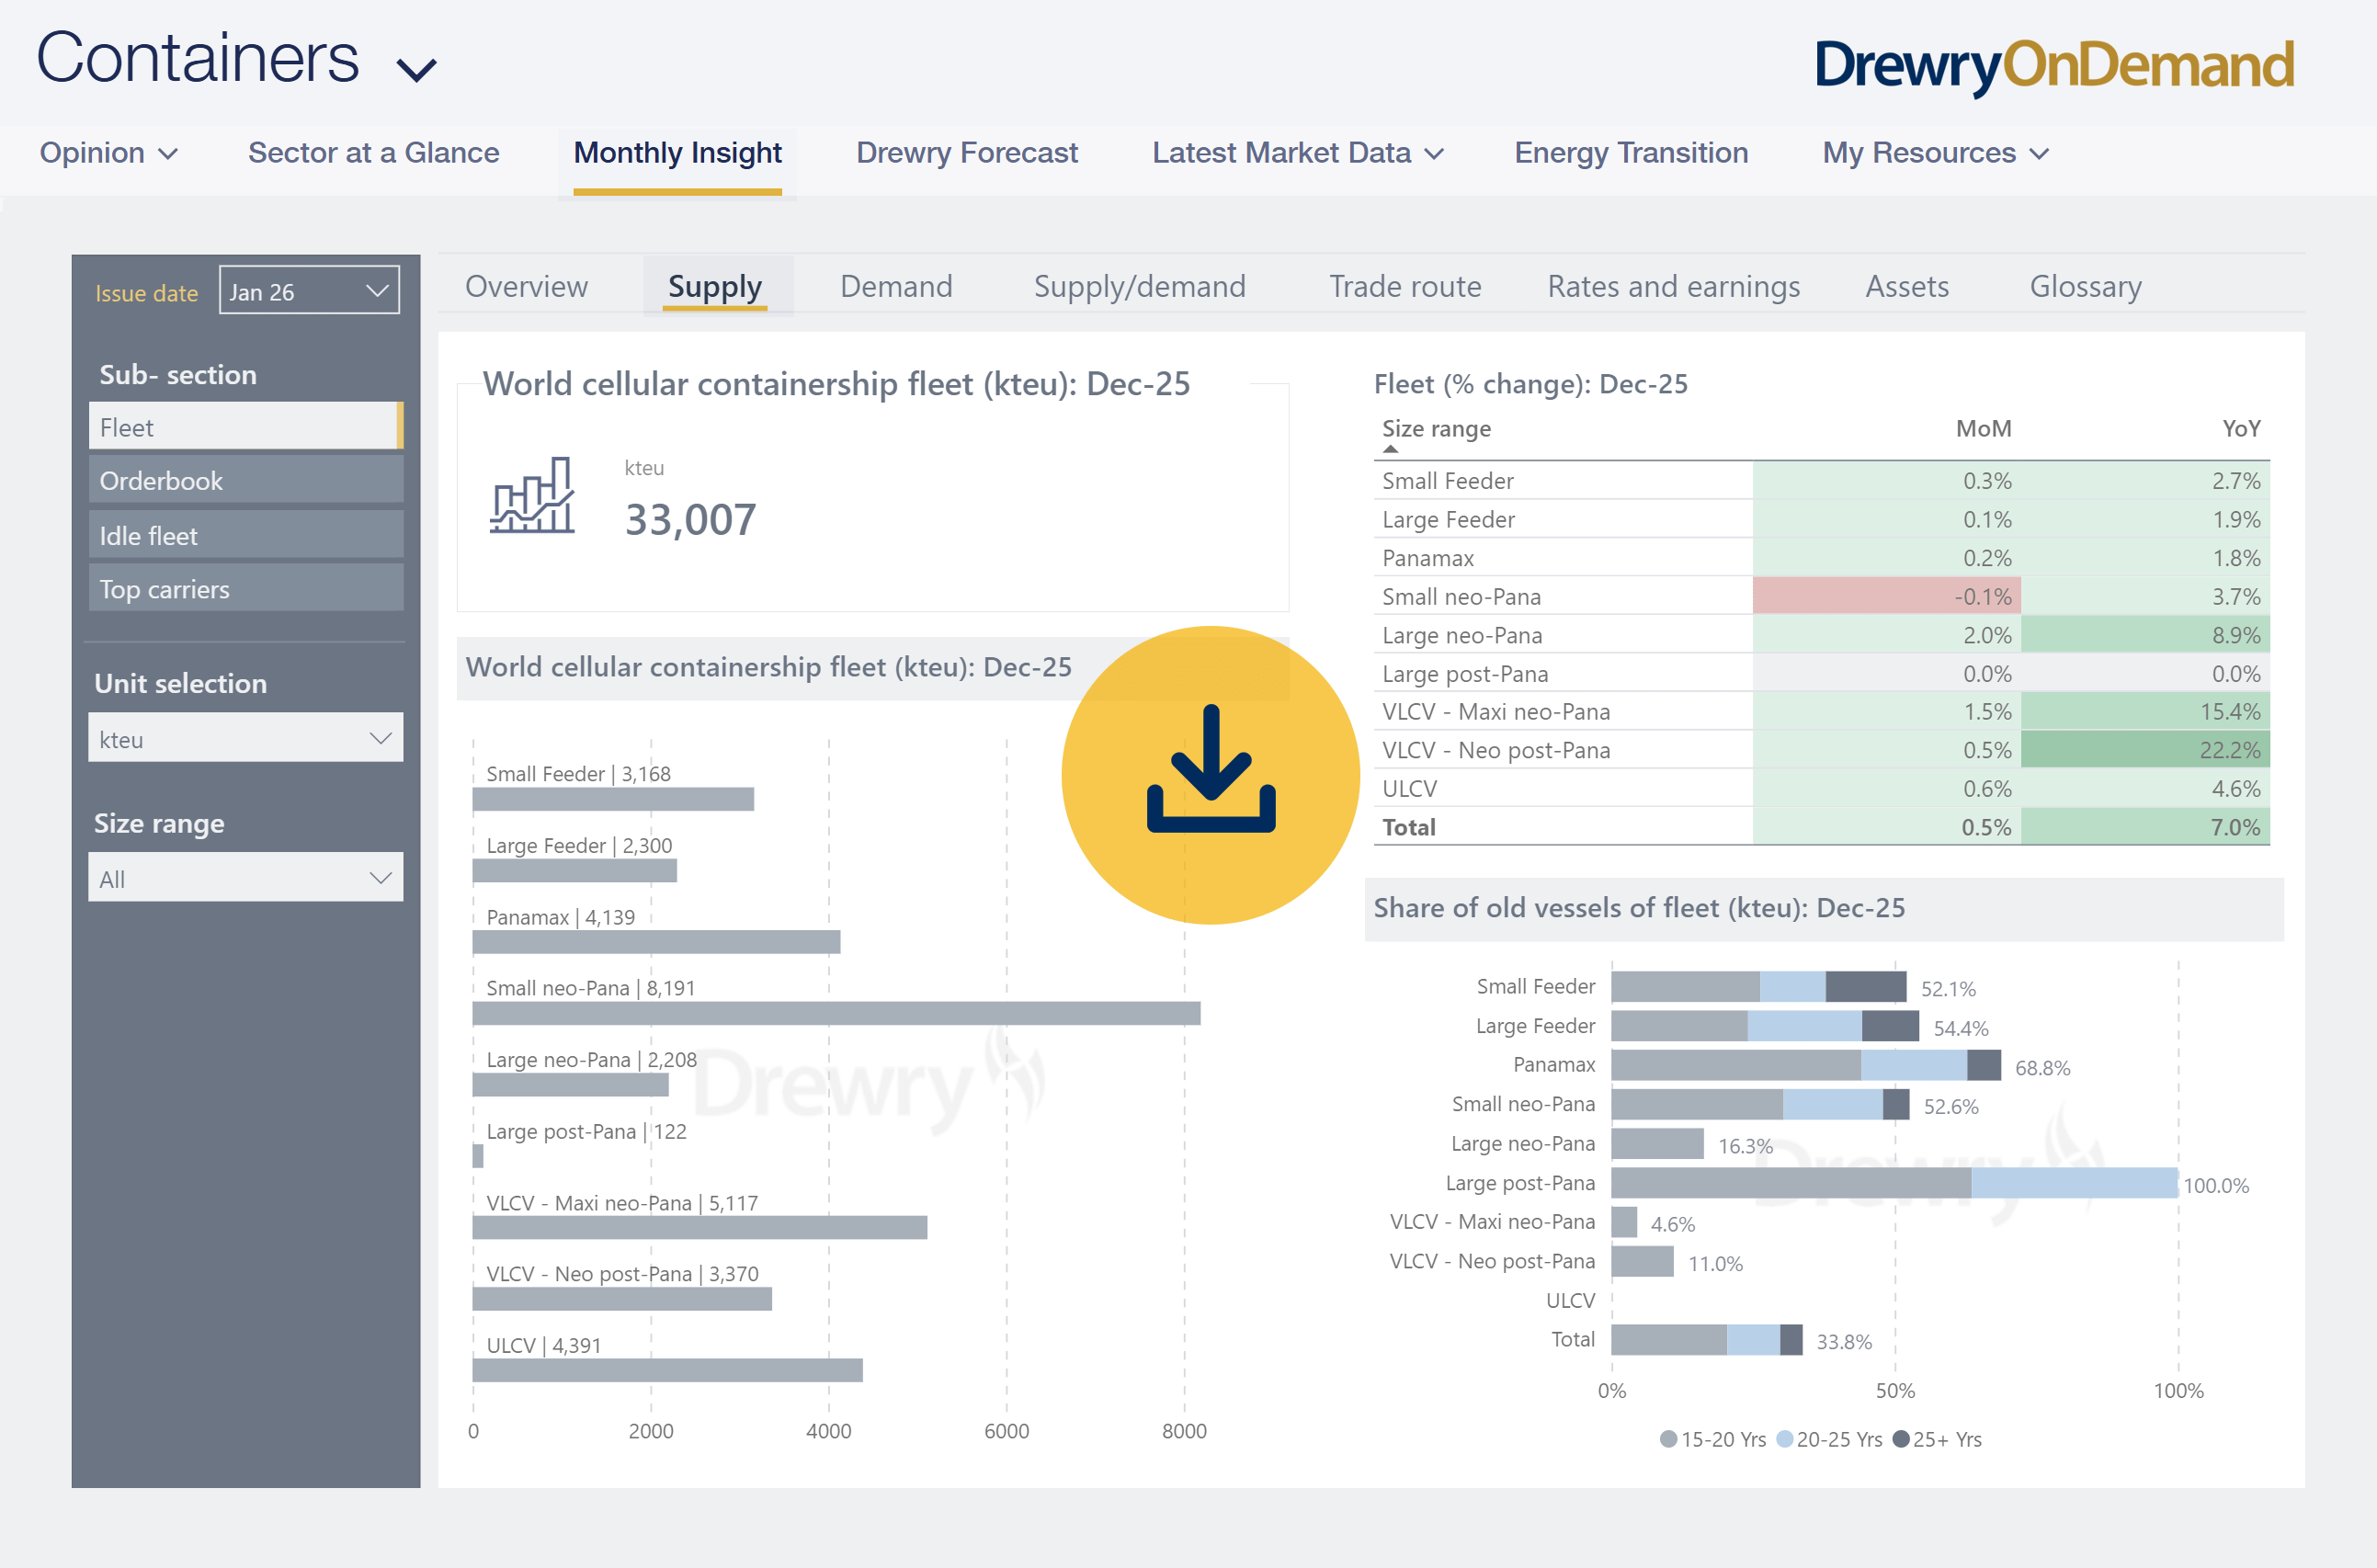This screenshot has height=1568, width=2377.
Task: Switch to the Demand tab
Action: coord(895,287)
